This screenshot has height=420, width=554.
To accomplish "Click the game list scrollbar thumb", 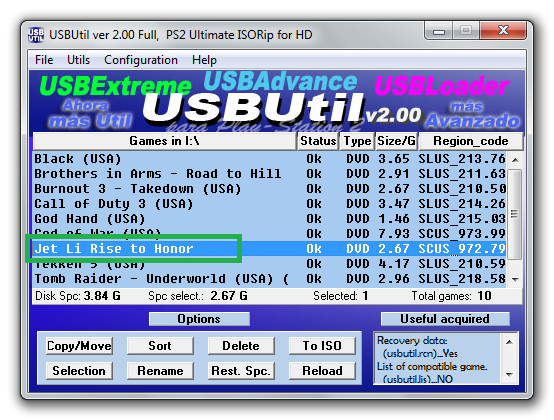I will point(515,214).
